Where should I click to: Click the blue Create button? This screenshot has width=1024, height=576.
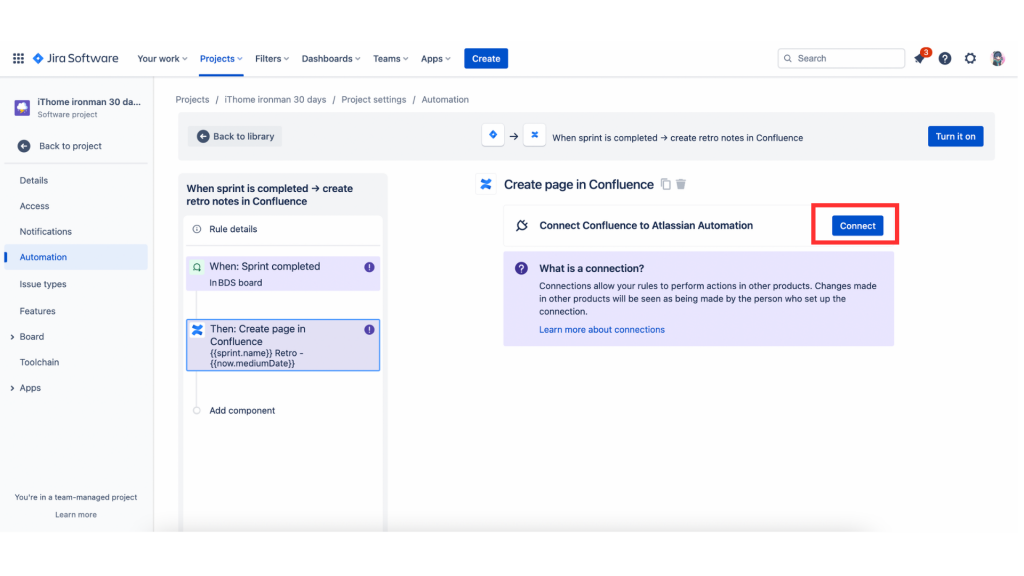[486, 59]
